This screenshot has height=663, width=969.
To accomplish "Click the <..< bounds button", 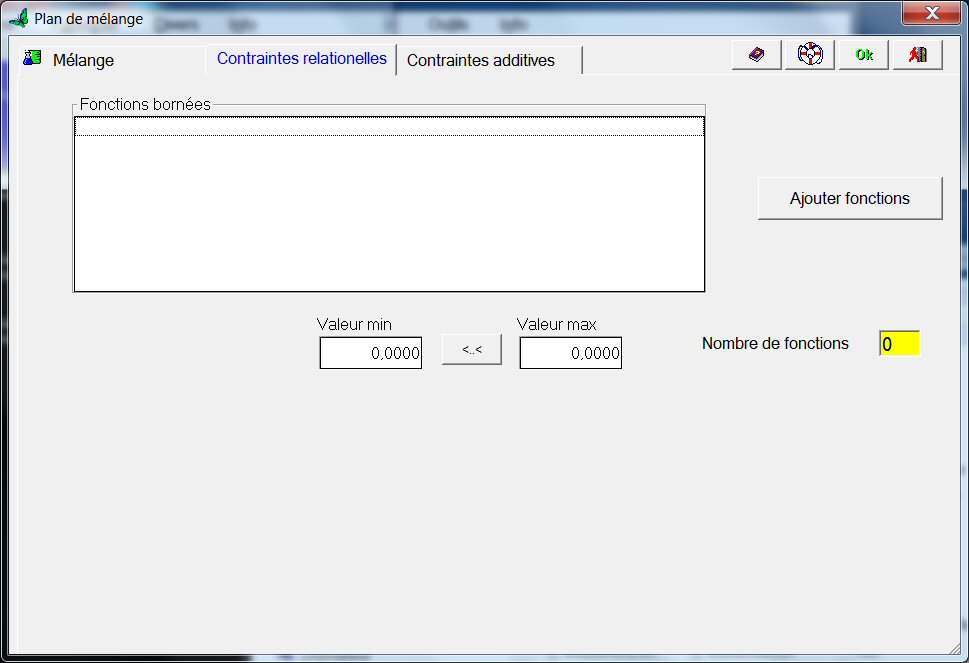I will pyautogui.click(x=471, y=350).
